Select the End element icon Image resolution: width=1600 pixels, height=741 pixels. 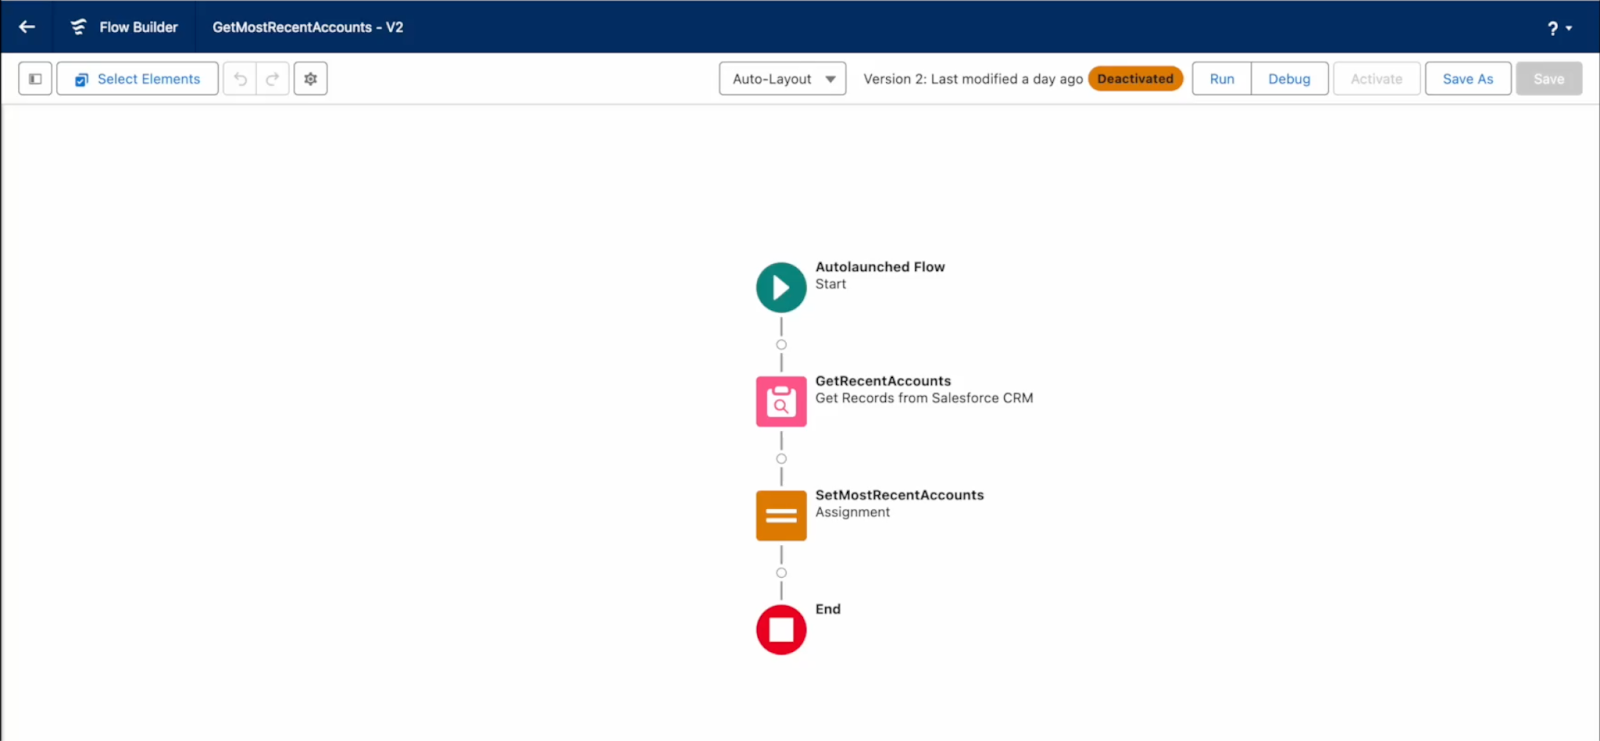(781, 630)
